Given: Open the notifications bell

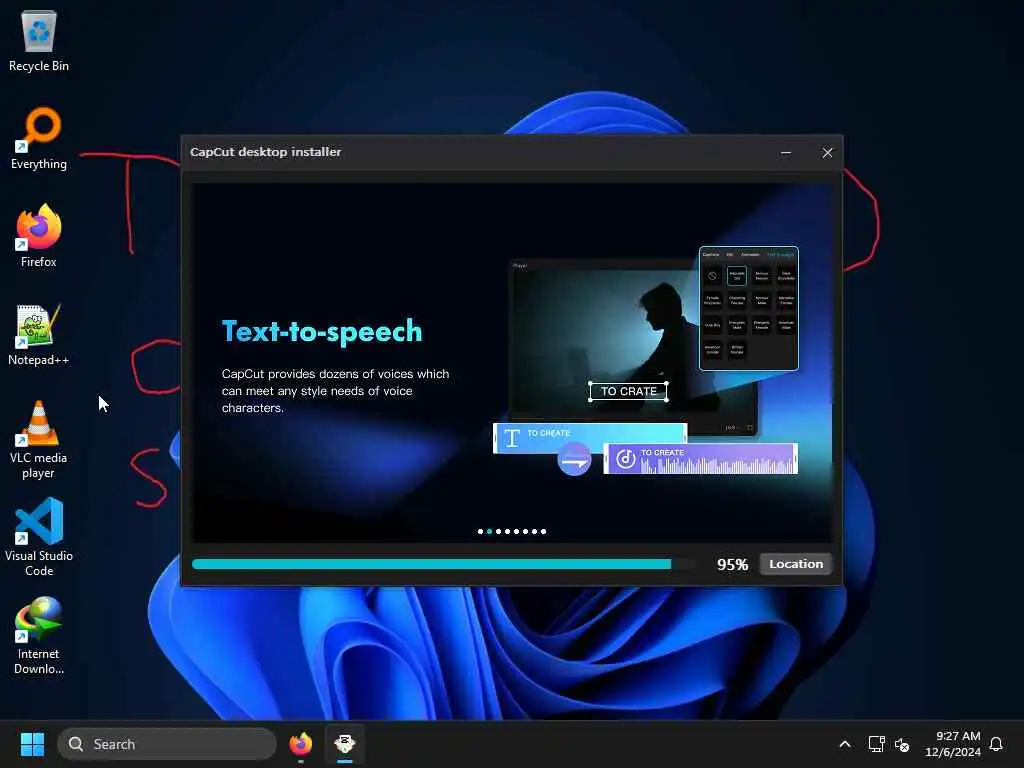Looking at the screenshot, I should pos(996,744).
